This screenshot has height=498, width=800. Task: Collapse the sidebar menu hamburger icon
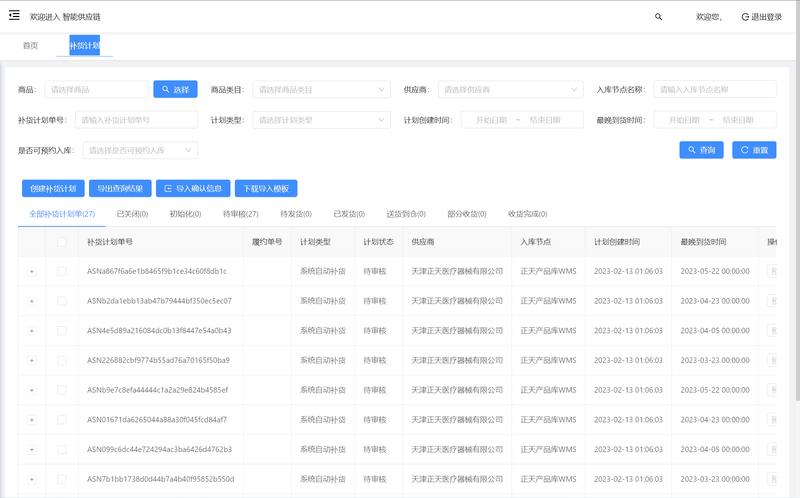tap(14, 15)
